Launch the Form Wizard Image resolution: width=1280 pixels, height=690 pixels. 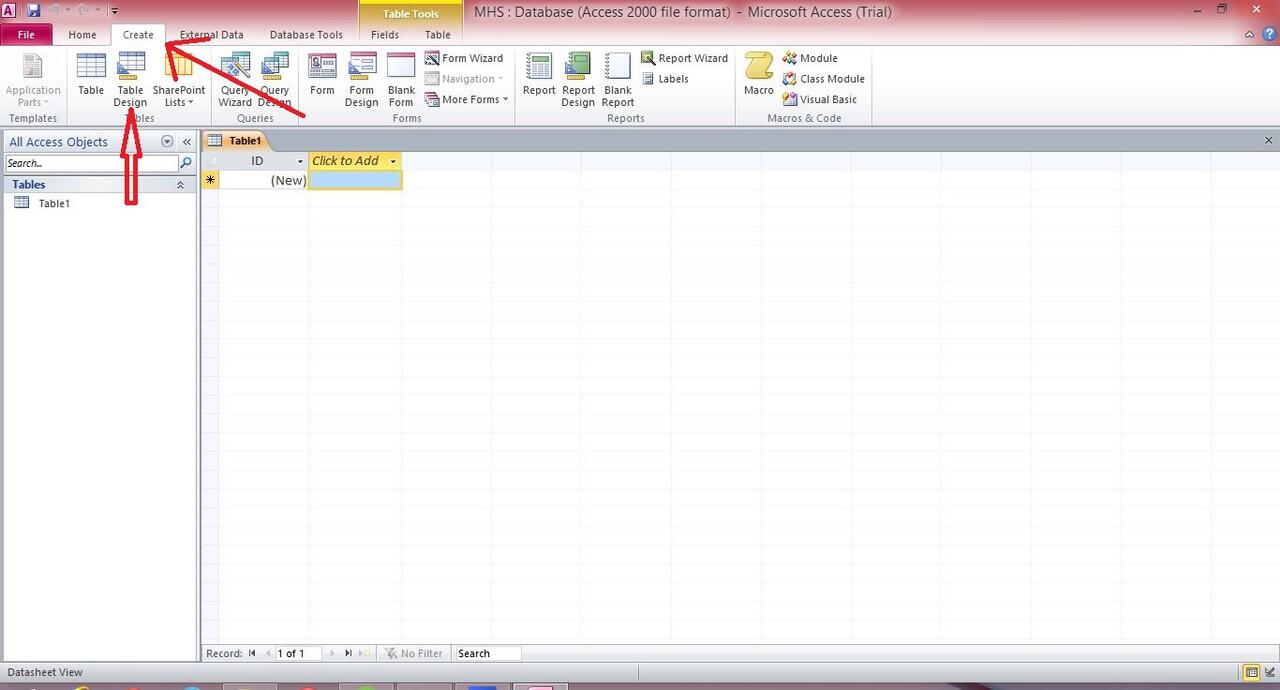tap(464, 58)
